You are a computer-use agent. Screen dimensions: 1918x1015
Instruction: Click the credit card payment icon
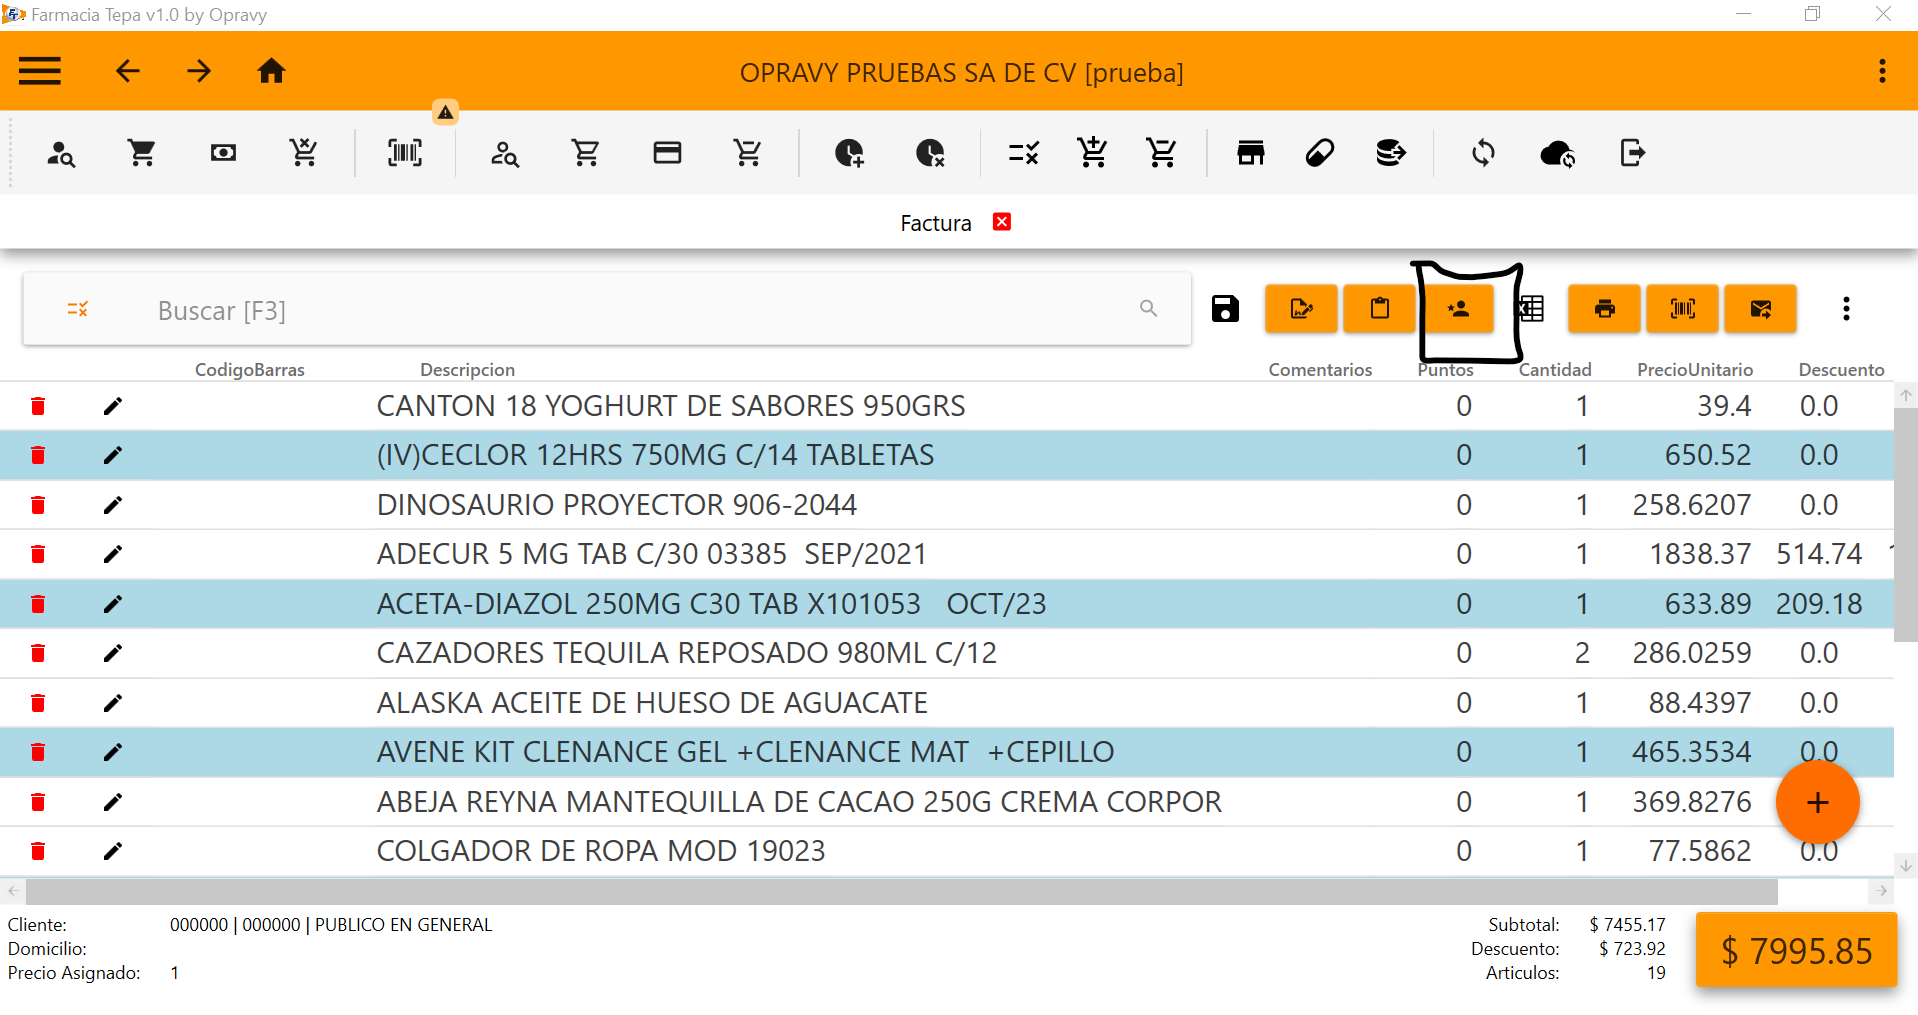click(667, 153)
